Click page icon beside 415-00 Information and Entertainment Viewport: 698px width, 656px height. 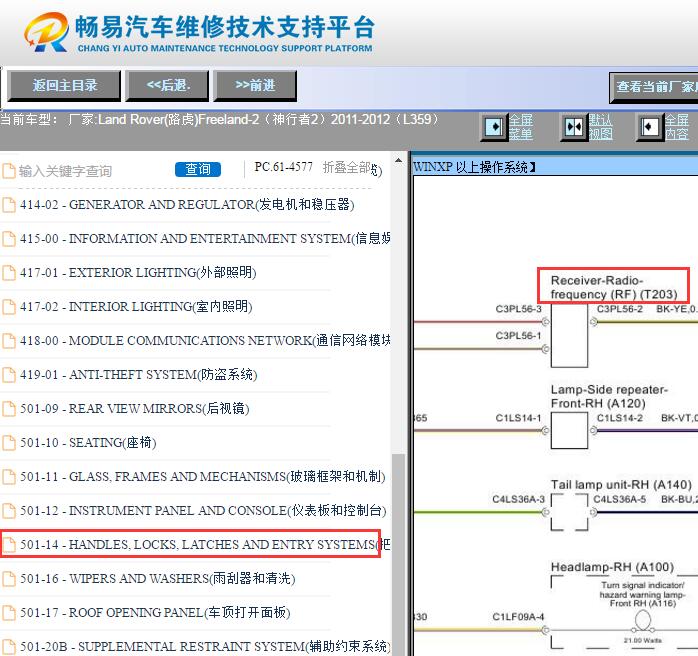(8, 239)
